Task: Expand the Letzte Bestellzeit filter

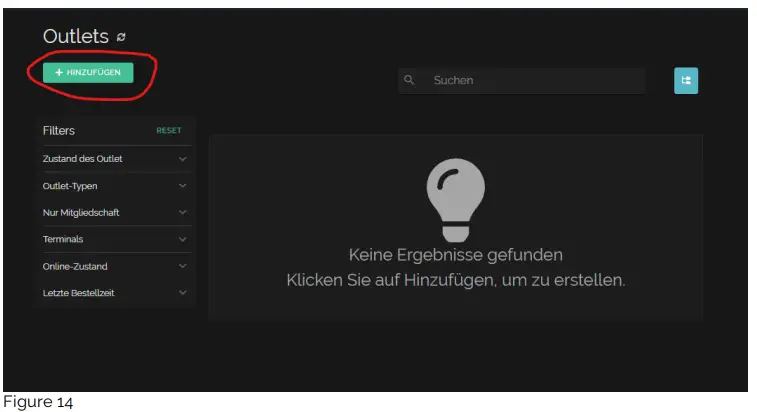Action: pos(115,293)
